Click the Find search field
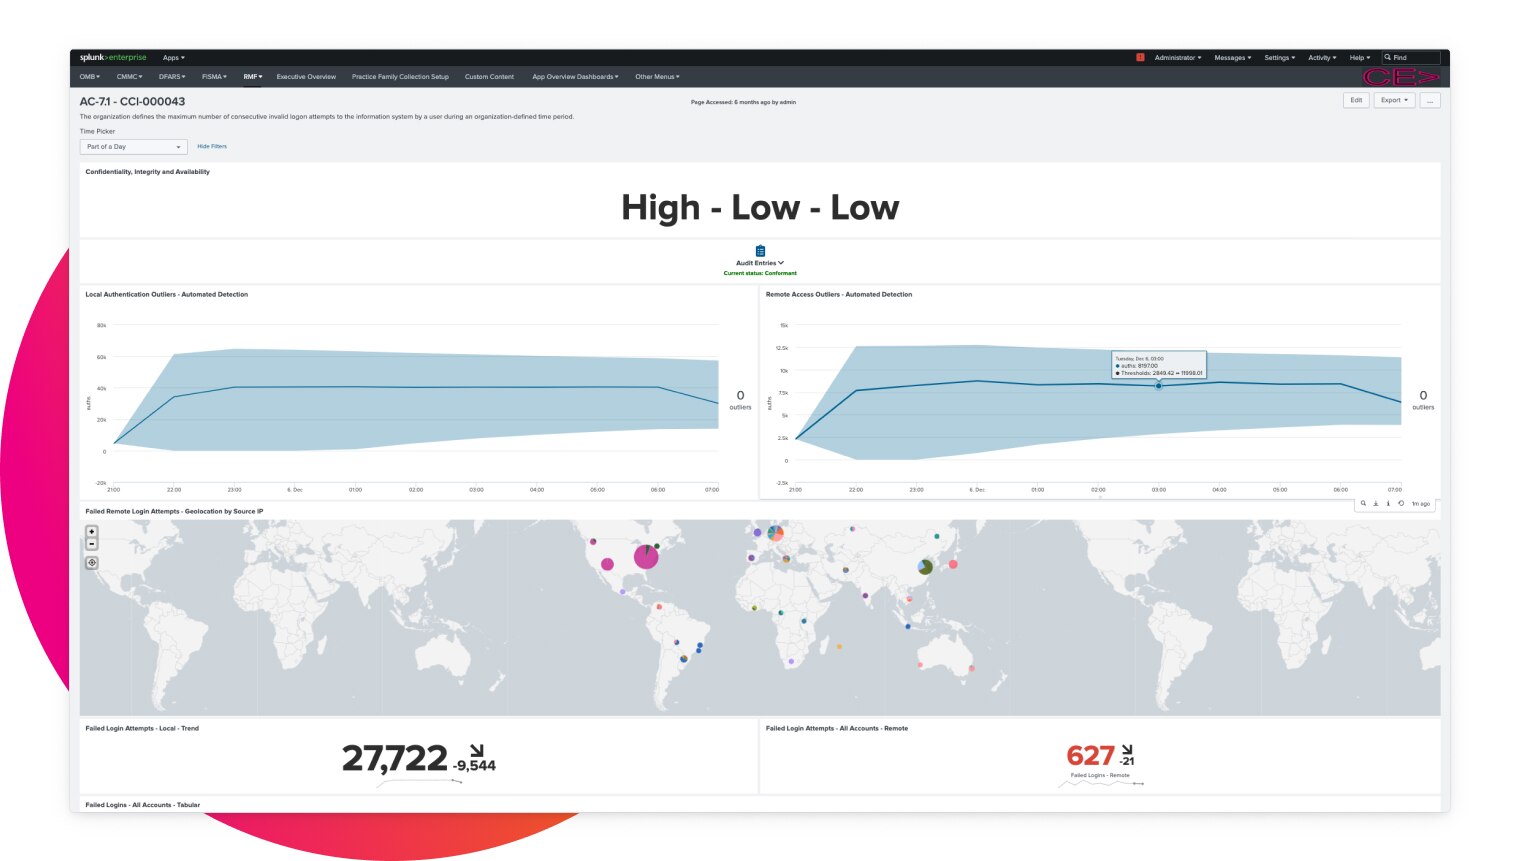The image size is (1520, 861). [1414, 58]
